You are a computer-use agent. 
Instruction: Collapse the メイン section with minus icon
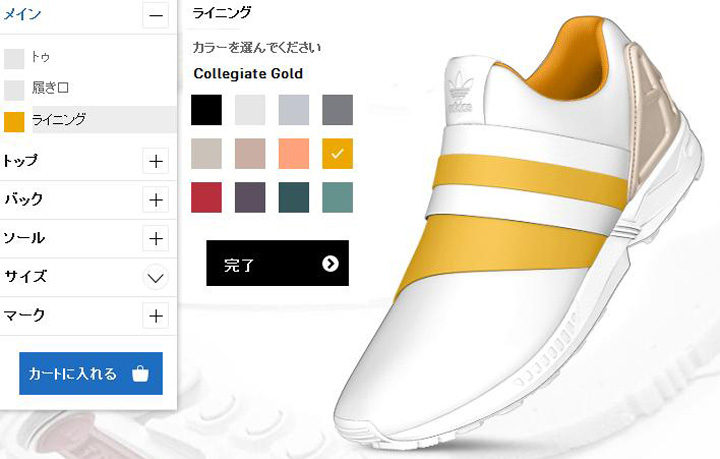(x=155, y=16)
